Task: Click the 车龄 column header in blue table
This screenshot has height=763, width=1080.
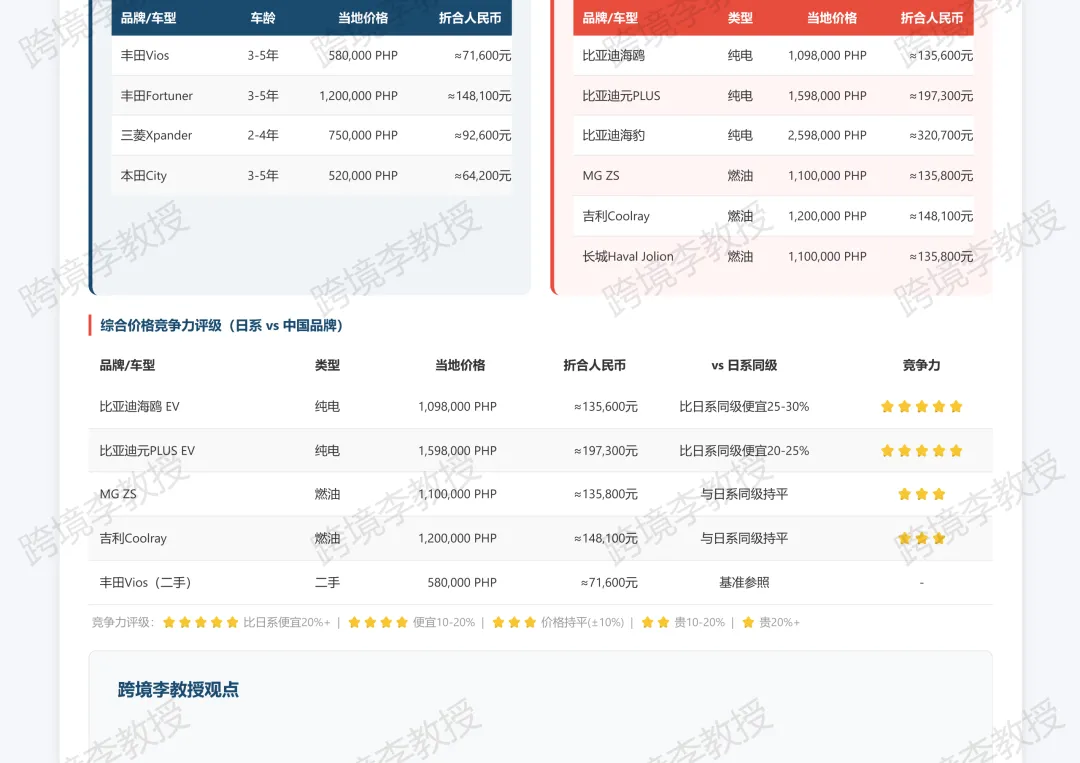Action: [x=263, y=18]
